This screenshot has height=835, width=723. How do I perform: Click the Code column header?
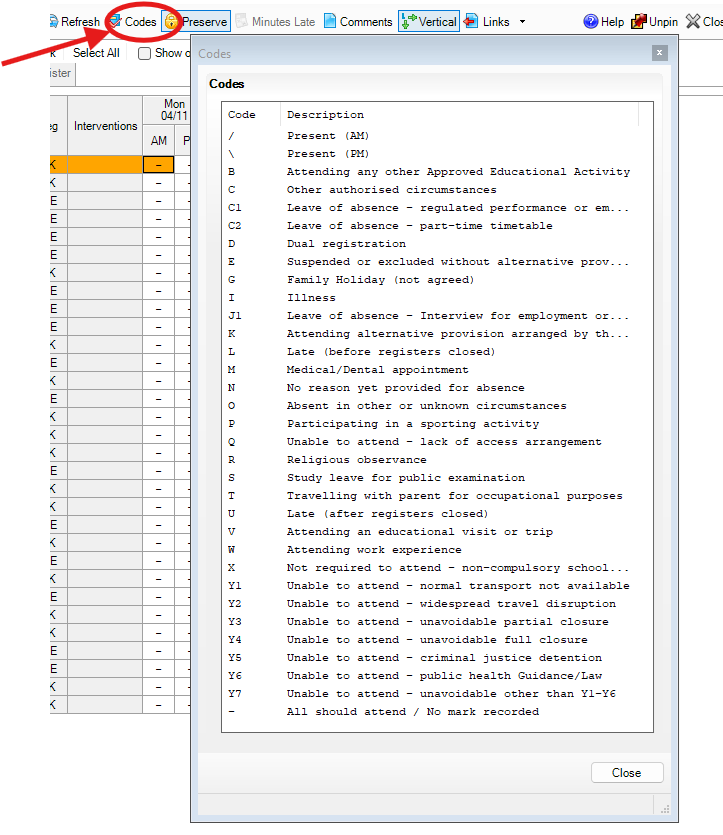[x=242, y=115]
